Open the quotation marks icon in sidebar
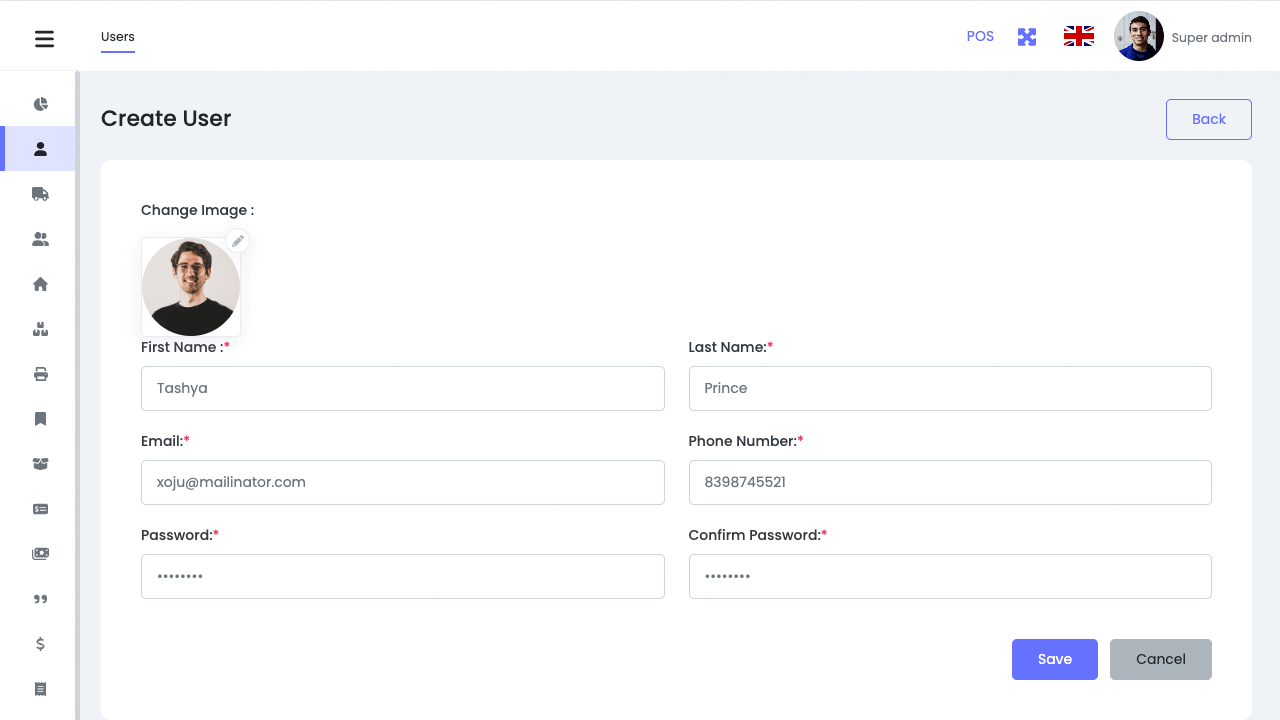Viewport: 1280px width, 720px height. 40,599
